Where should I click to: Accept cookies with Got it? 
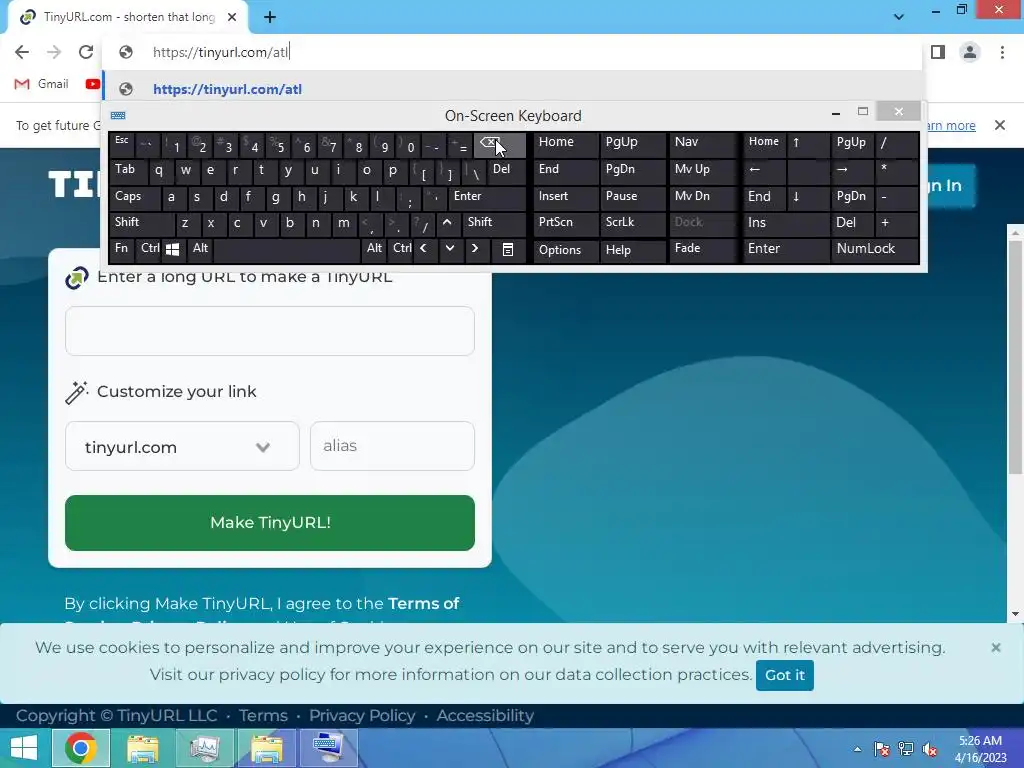[x=784, y=675]
